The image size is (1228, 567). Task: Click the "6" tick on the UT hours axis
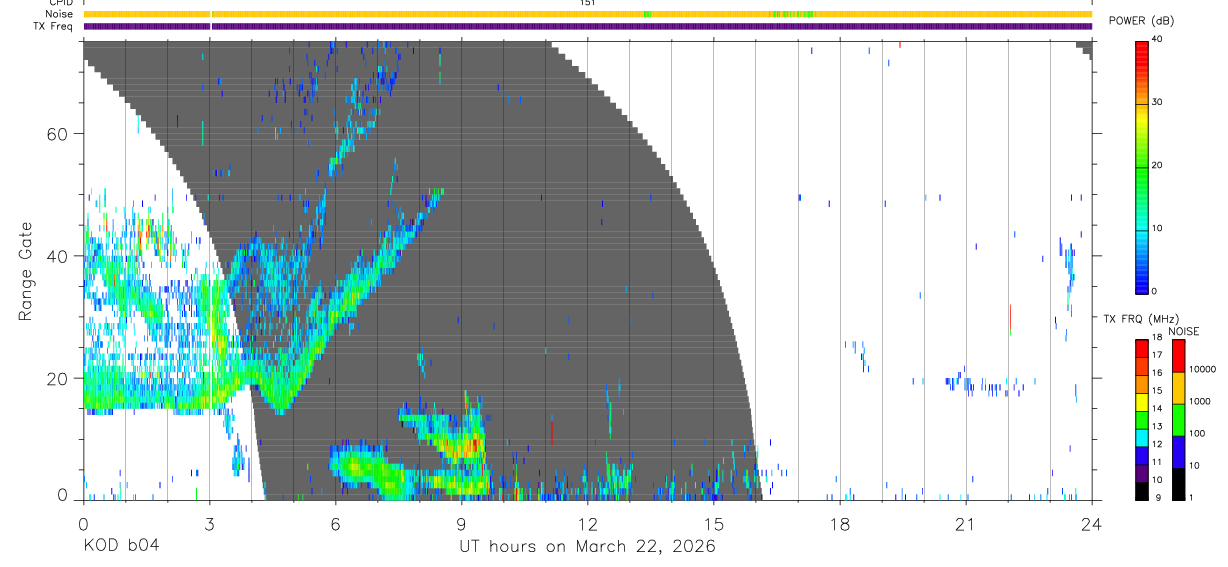pyautogui.click(x=335, y=524)
